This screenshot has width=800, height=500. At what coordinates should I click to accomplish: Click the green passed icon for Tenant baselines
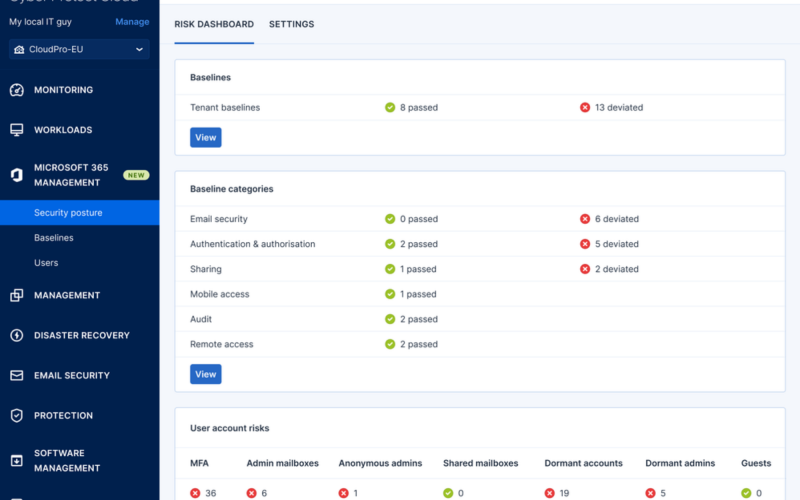(x=390, y=107)
